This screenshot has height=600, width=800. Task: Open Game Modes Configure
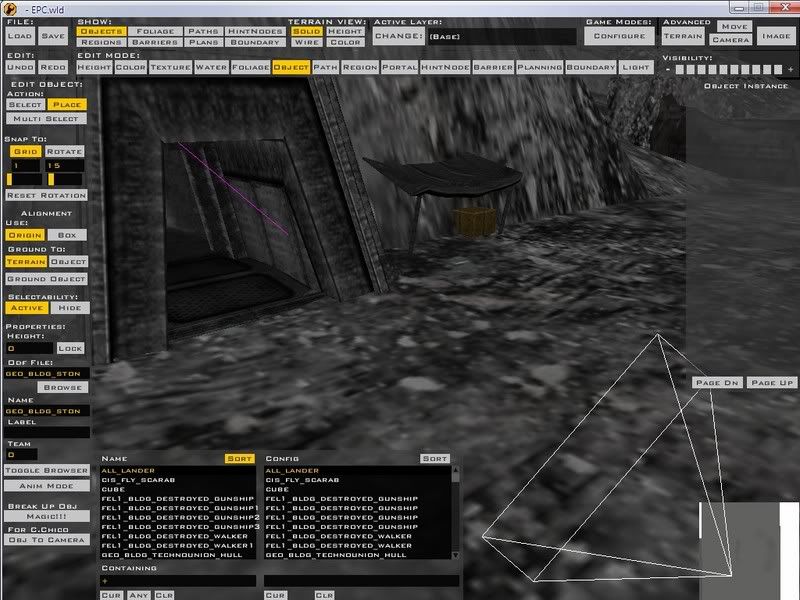(x=619, y=36)
